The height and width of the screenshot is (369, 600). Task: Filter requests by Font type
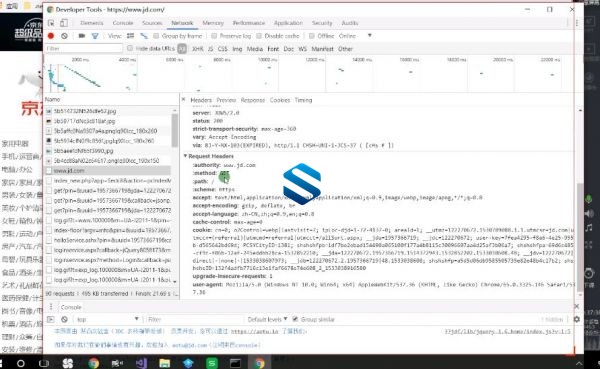[273, 49]
